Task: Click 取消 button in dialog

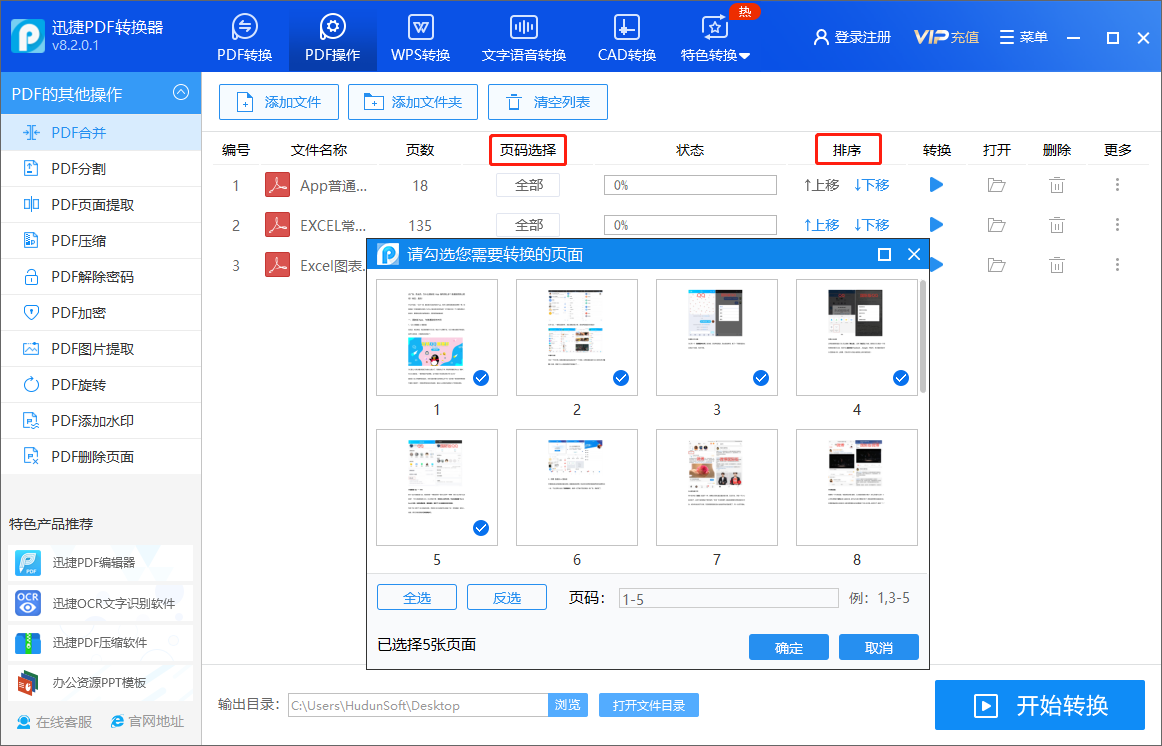Action: [x=879, y=647]
